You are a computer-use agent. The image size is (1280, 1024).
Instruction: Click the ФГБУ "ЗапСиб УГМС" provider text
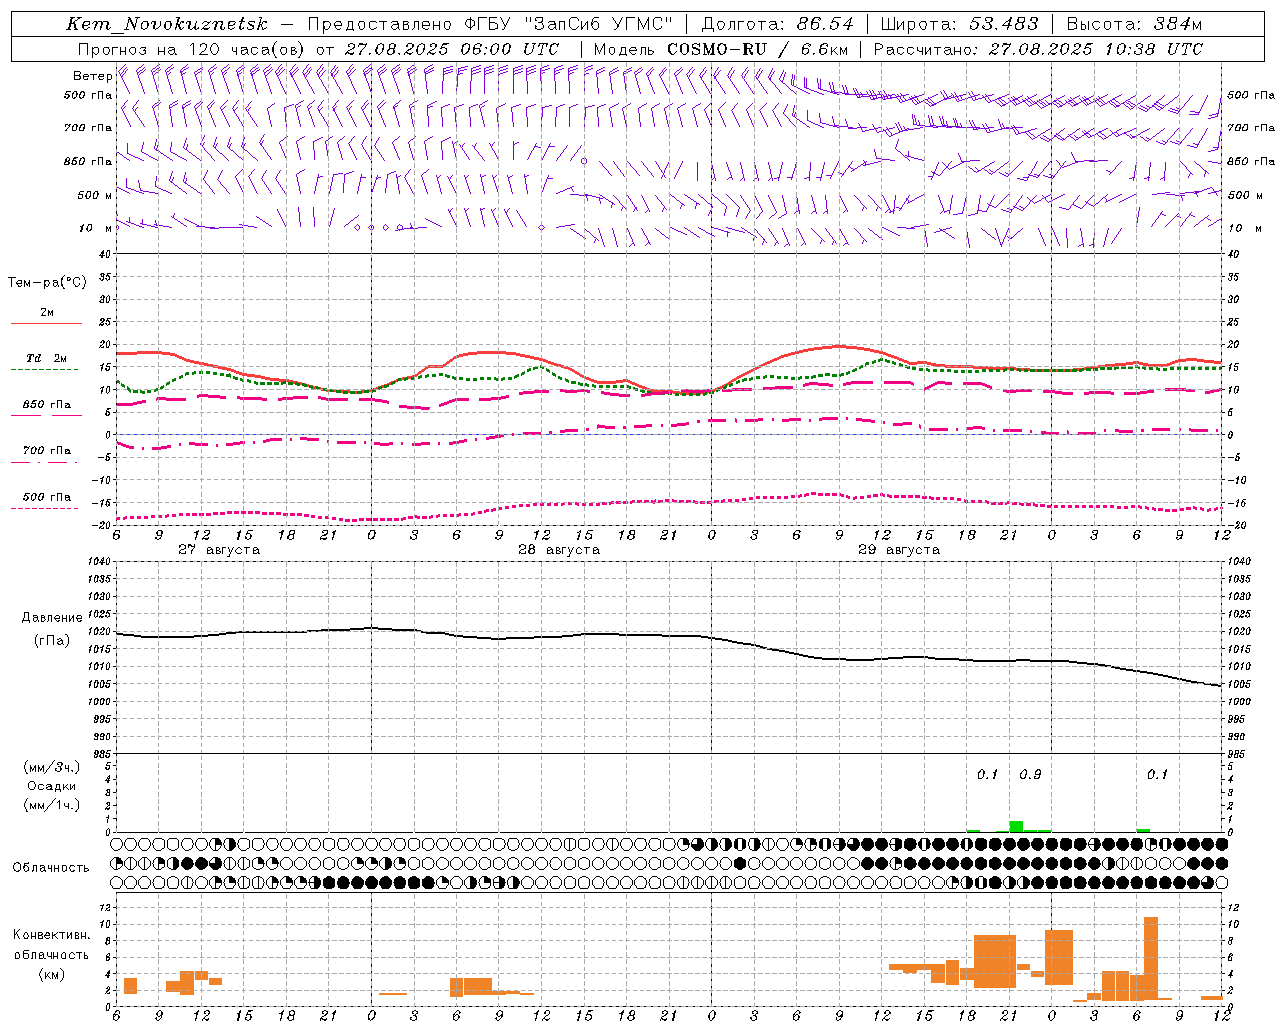click(569, 24)
